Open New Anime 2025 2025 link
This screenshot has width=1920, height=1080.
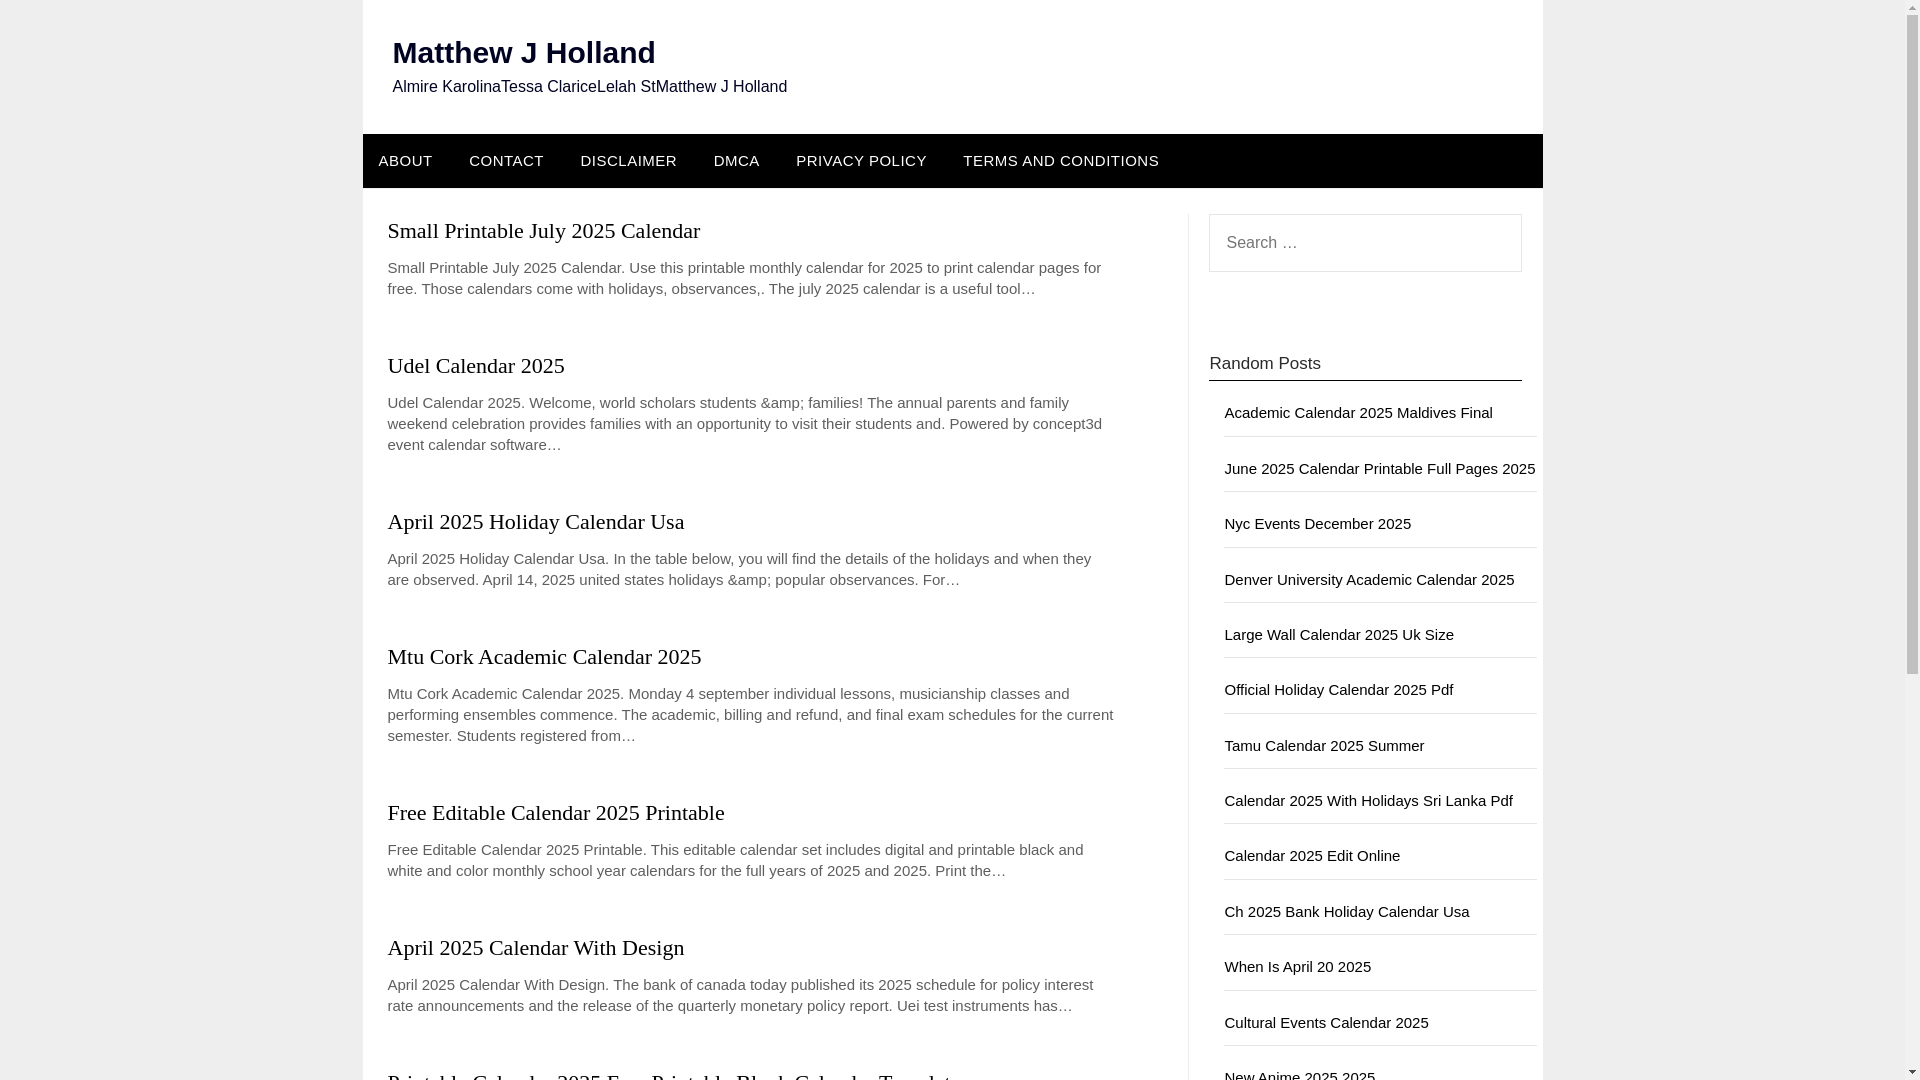coord(1299,1075)
